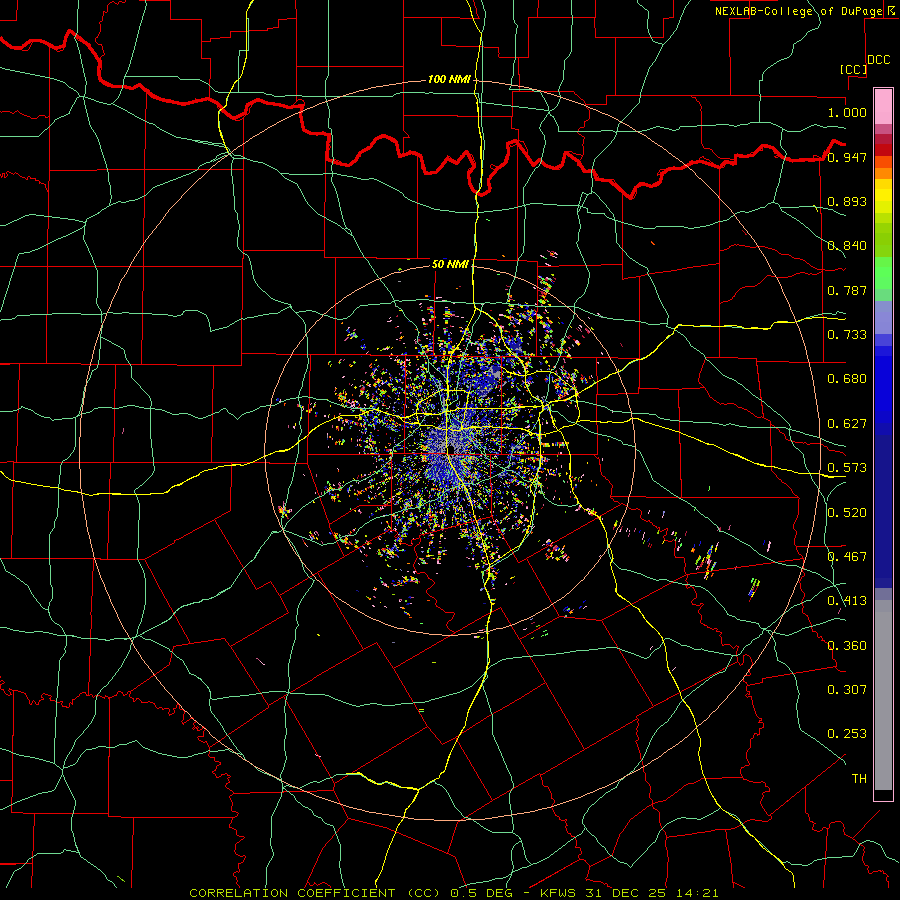Click the 1.000 value on the scale
Screen dimensions: 900x900
click(x=847, y=112)
